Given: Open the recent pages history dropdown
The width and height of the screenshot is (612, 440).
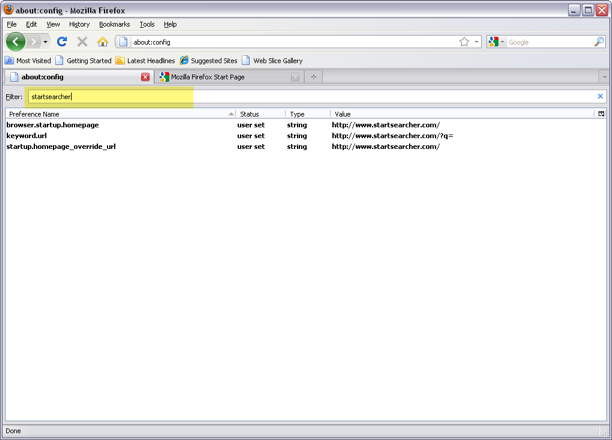Looking at the screenshot, I should (45, 41).
